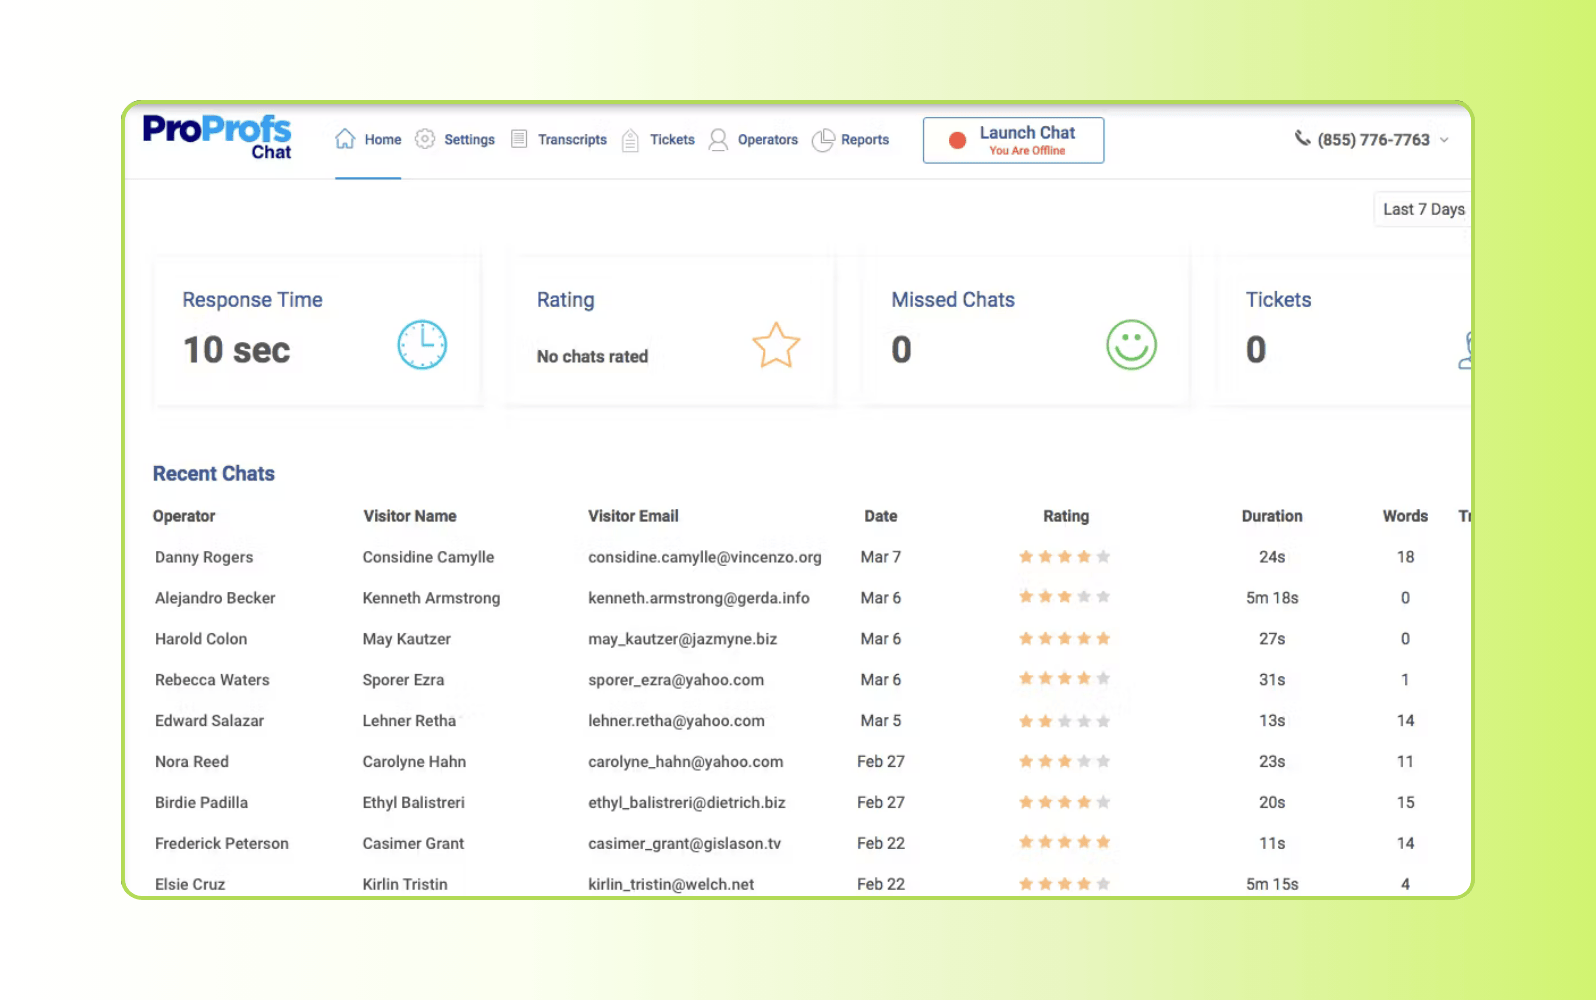Click email lehner.retha@yahoo.com
Viewport: 1596px width, 1000px height.
pyautogui.click(x=676, y=721)
